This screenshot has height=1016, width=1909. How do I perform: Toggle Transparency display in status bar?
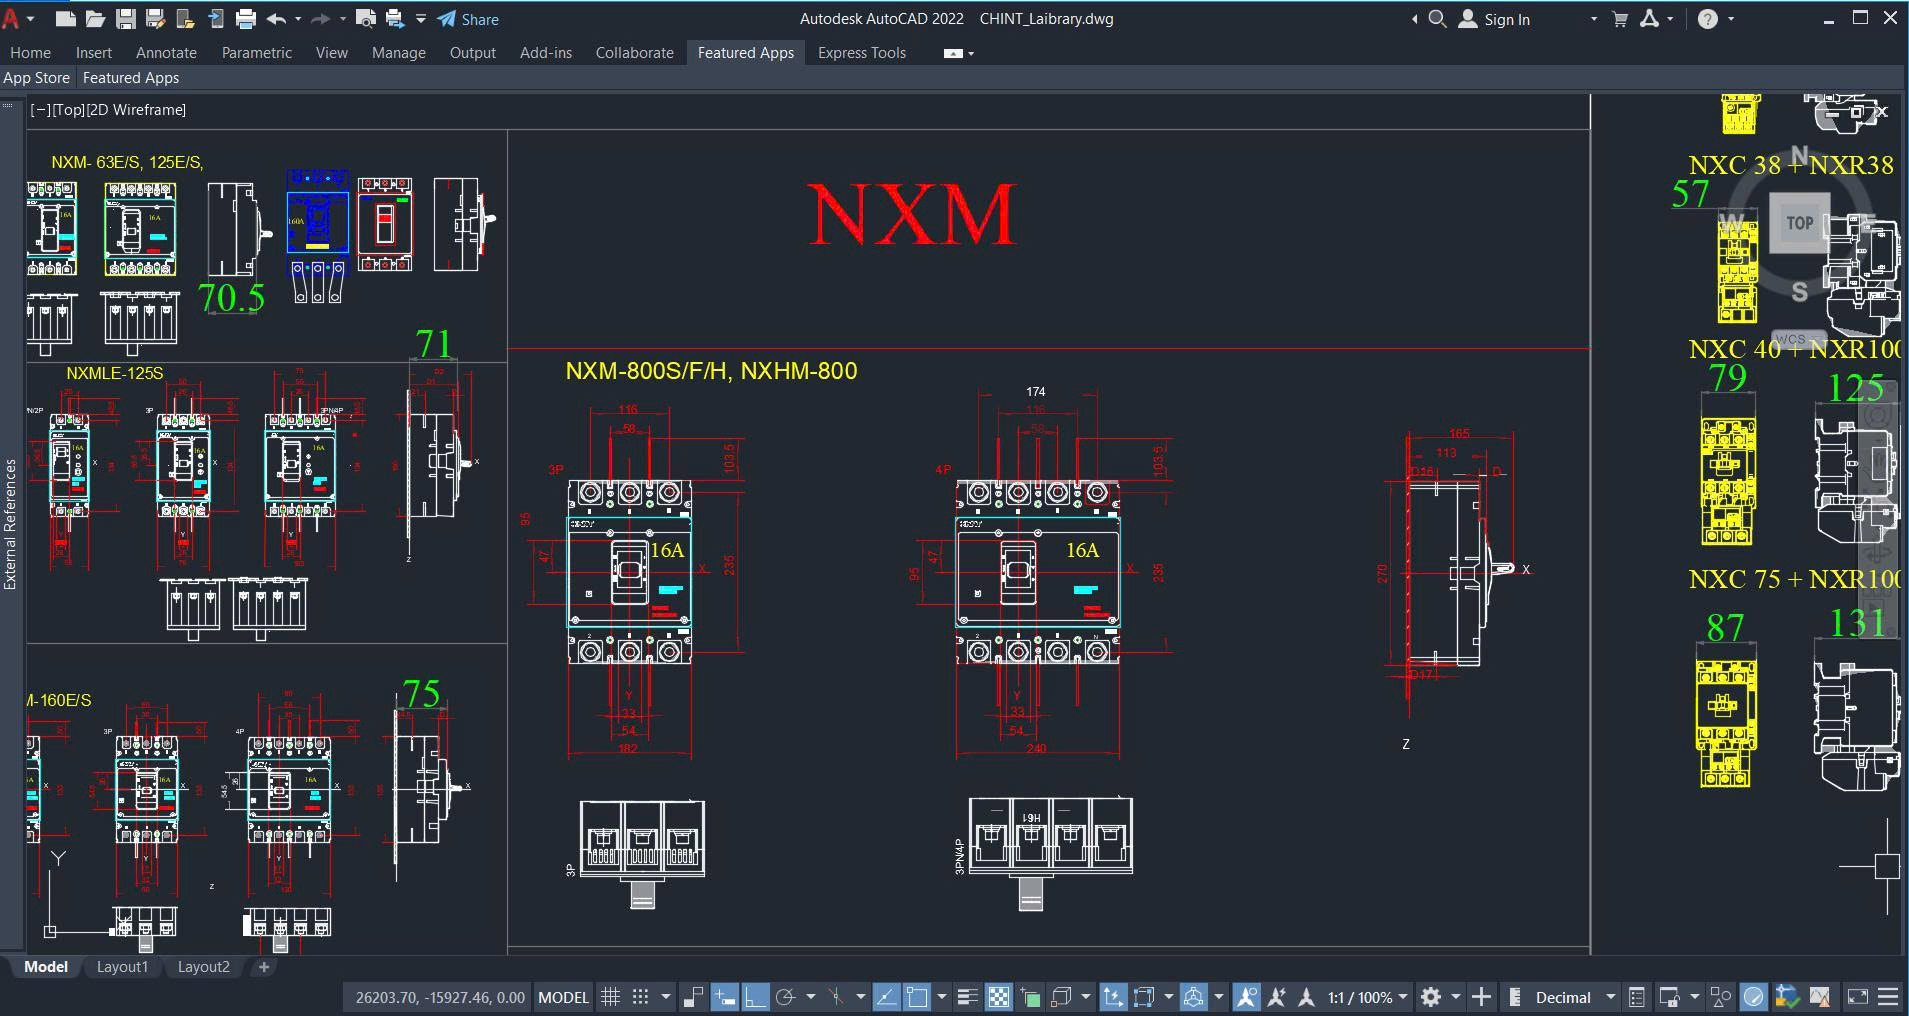(x=999, y=997)
